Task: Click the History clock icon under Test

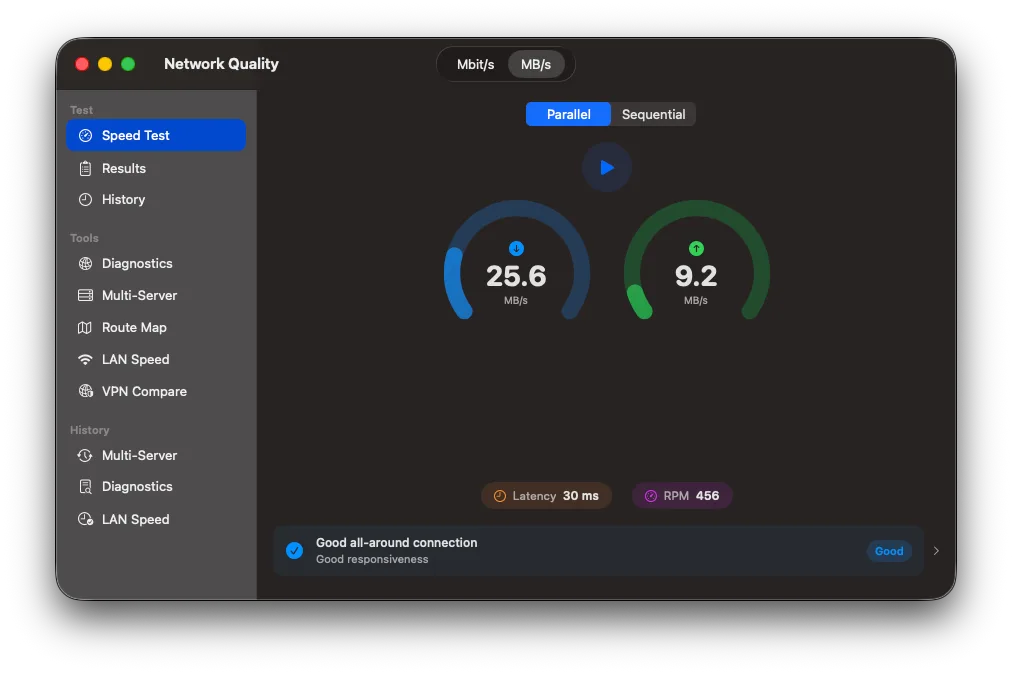Action: (85, 199)
